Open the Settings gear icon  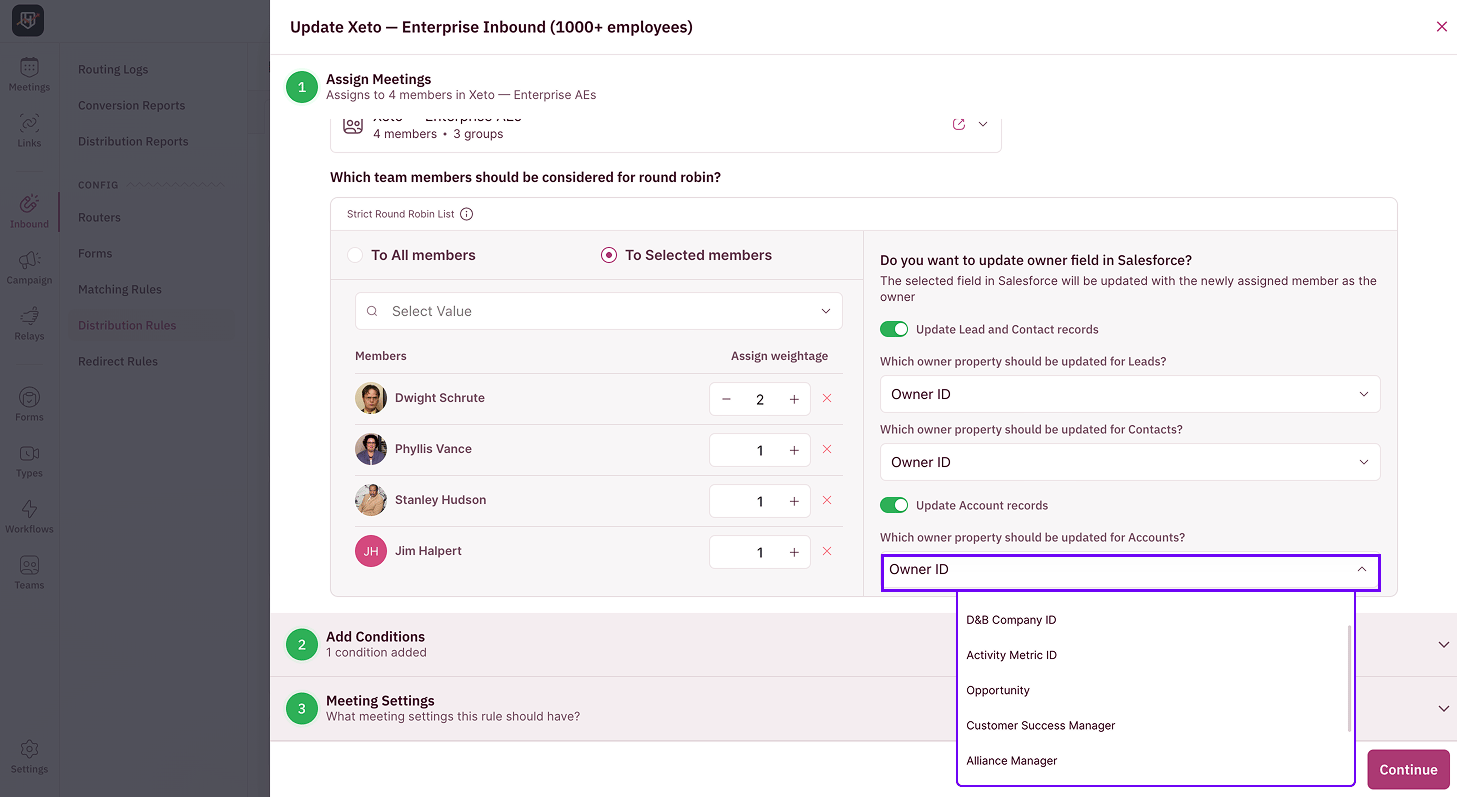coord(29,749)
